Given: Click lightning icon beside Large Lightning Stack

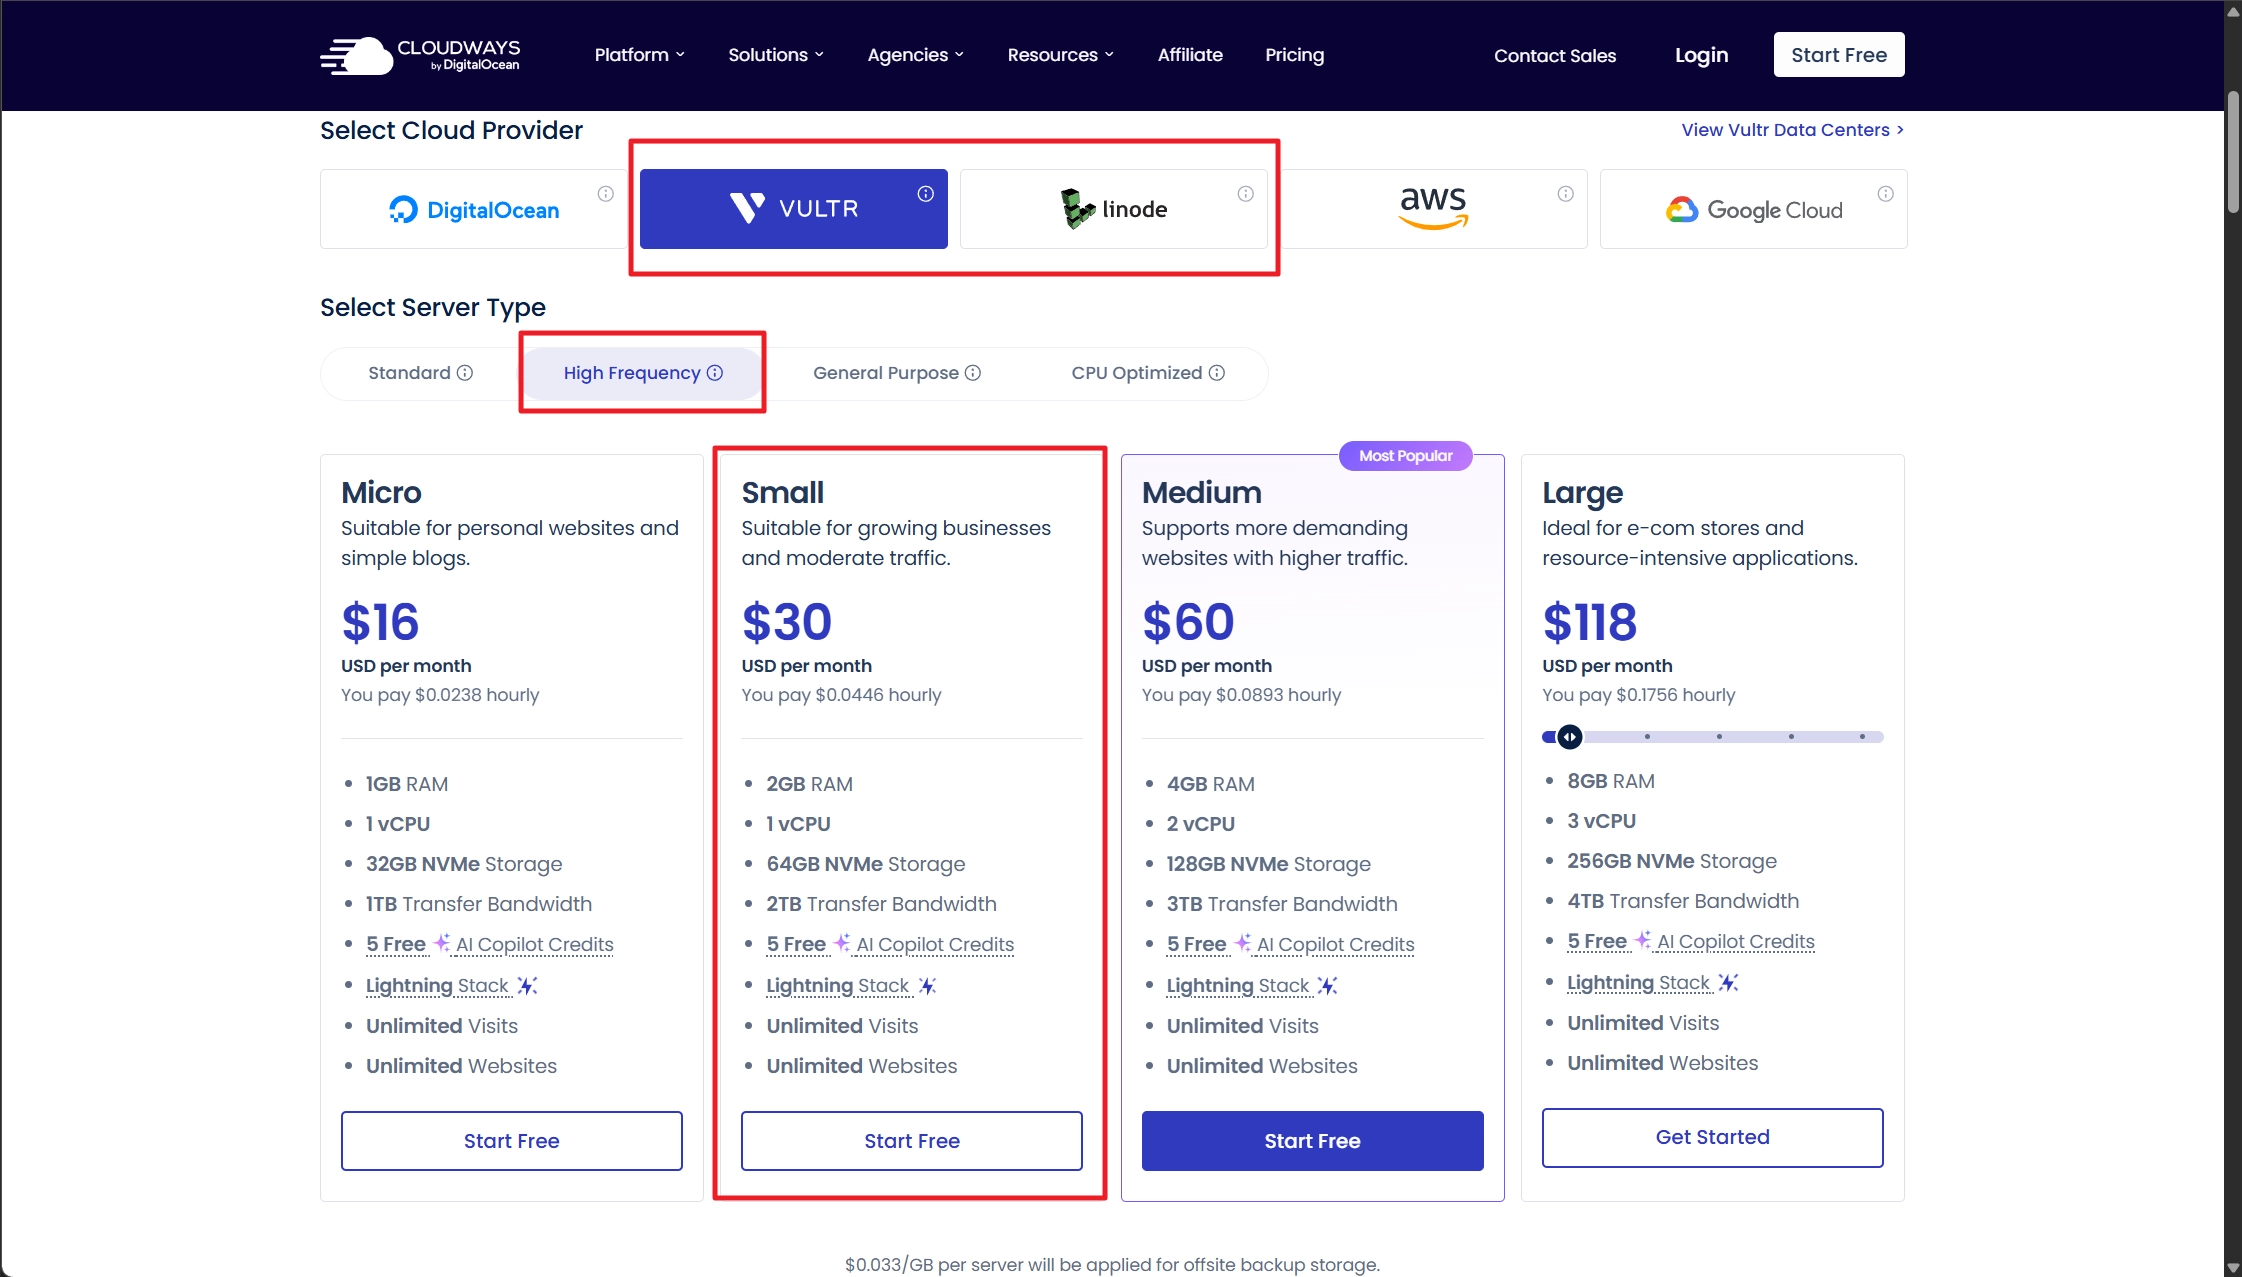Looking at the screenshot, I should click(x=1729, y=983).
